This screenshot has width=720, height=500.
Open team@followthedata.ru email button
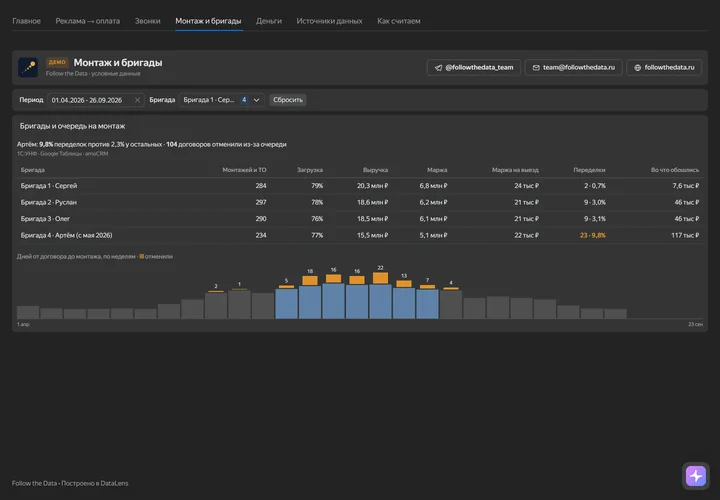[x=574, y=67]
